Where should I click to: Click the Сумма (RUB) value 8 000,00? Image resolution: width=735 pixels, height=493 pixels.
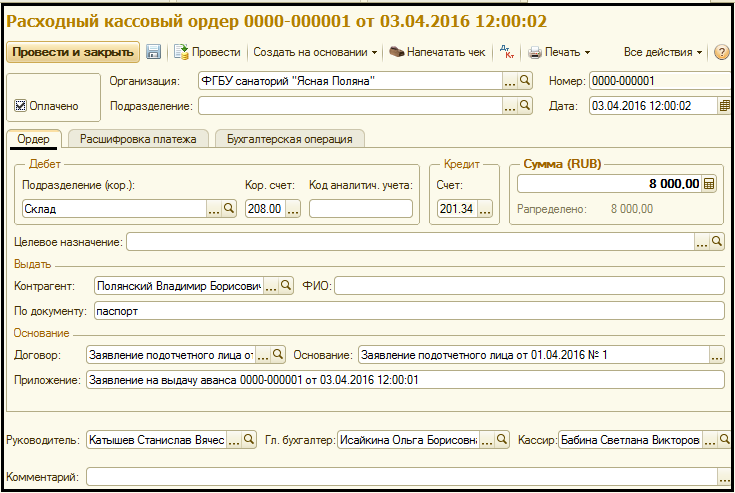coord(674,184)
